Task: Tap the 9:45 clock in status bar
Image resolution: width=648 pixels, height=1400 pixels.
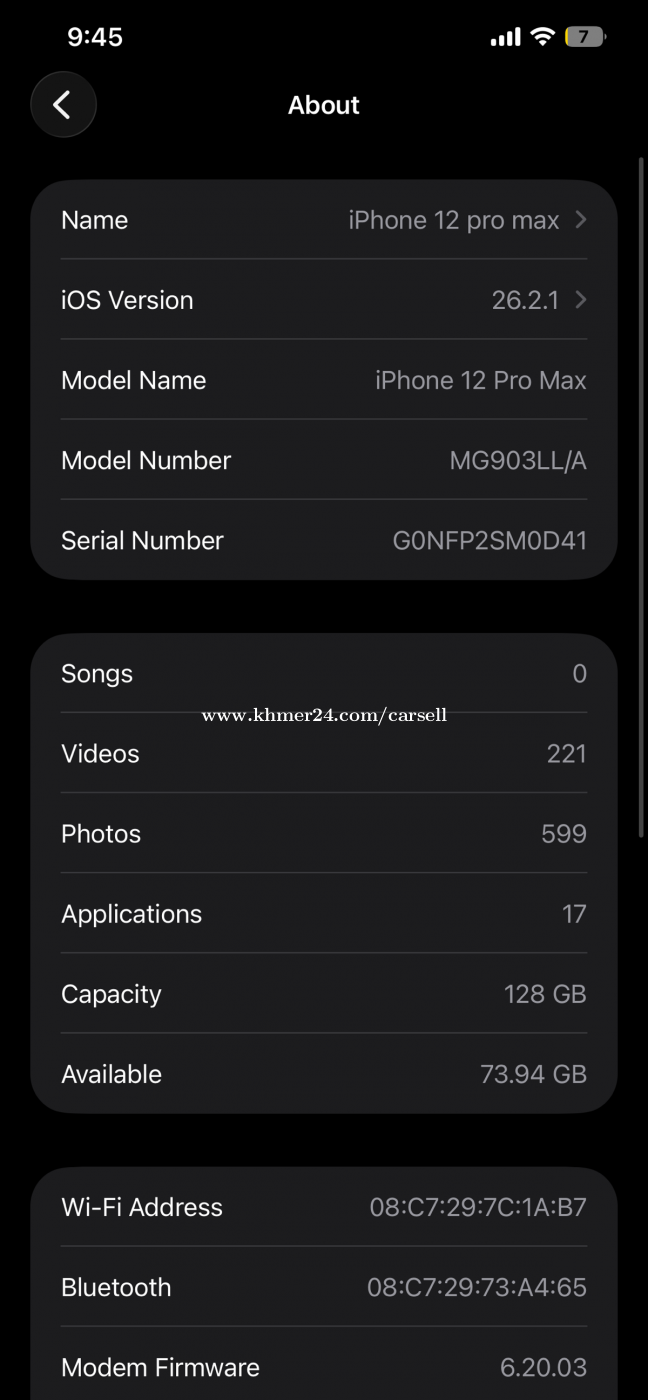Action: point(95,37)
